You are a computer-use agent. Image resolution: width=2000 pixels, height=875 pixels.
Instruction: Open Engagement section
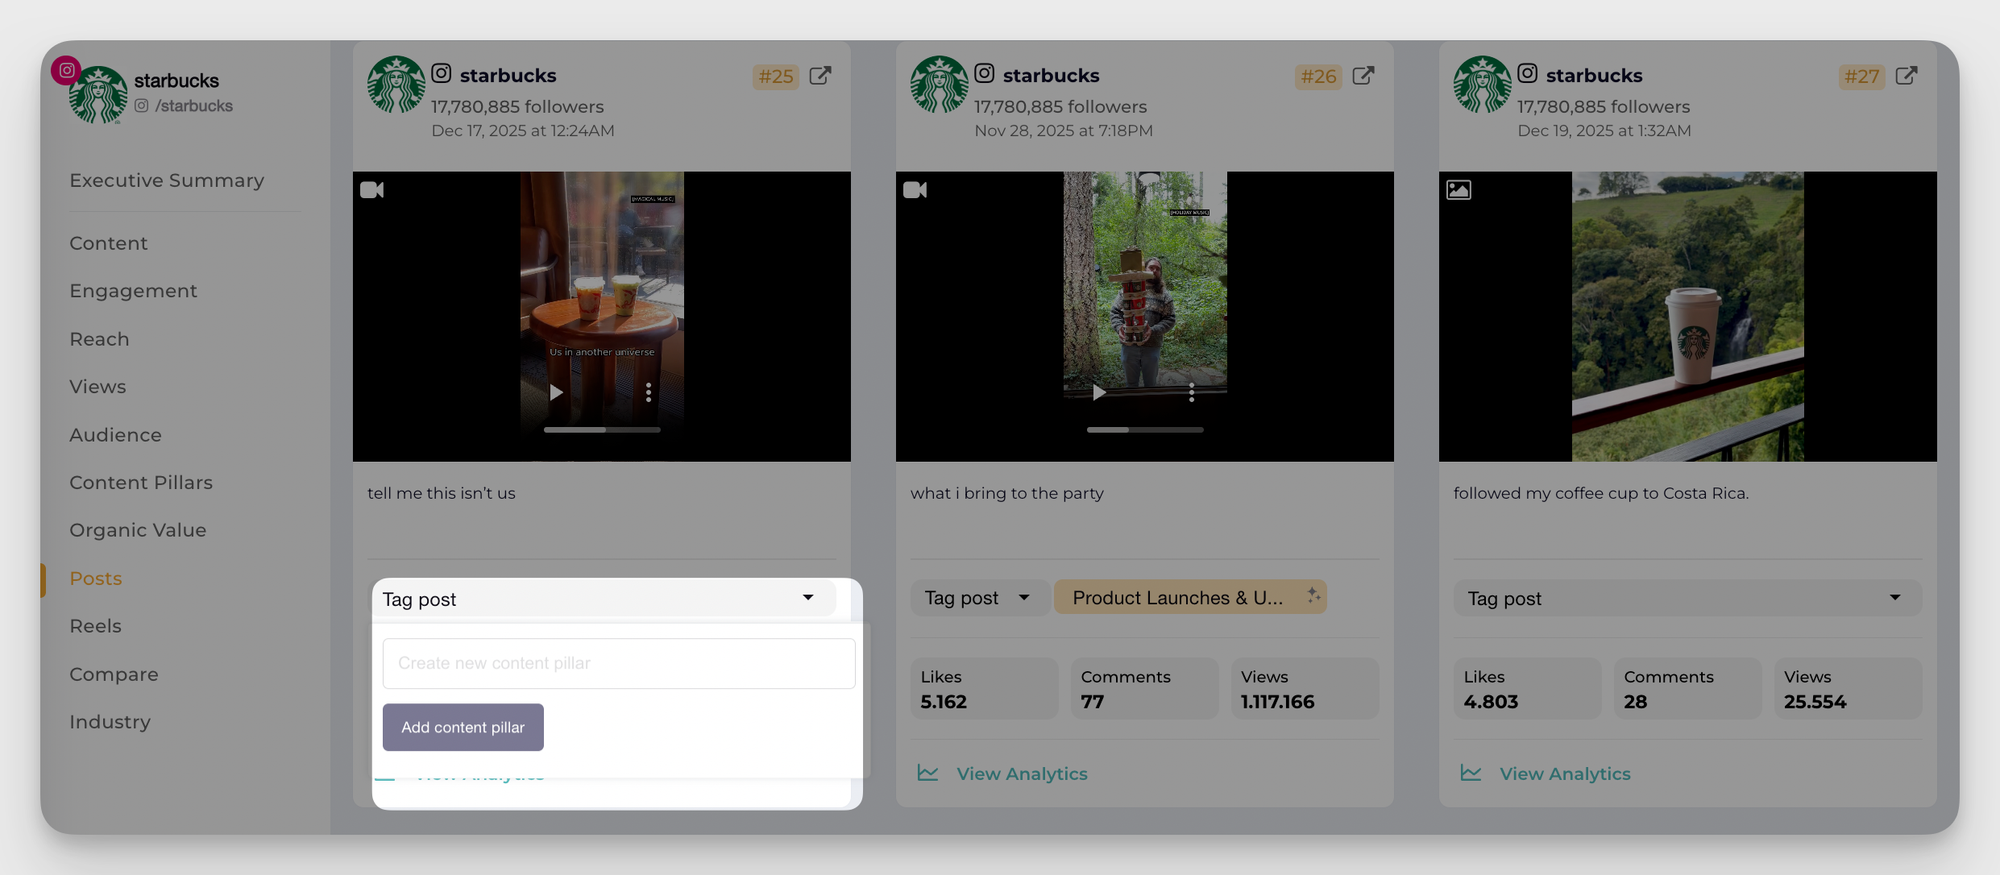point(133,291)
